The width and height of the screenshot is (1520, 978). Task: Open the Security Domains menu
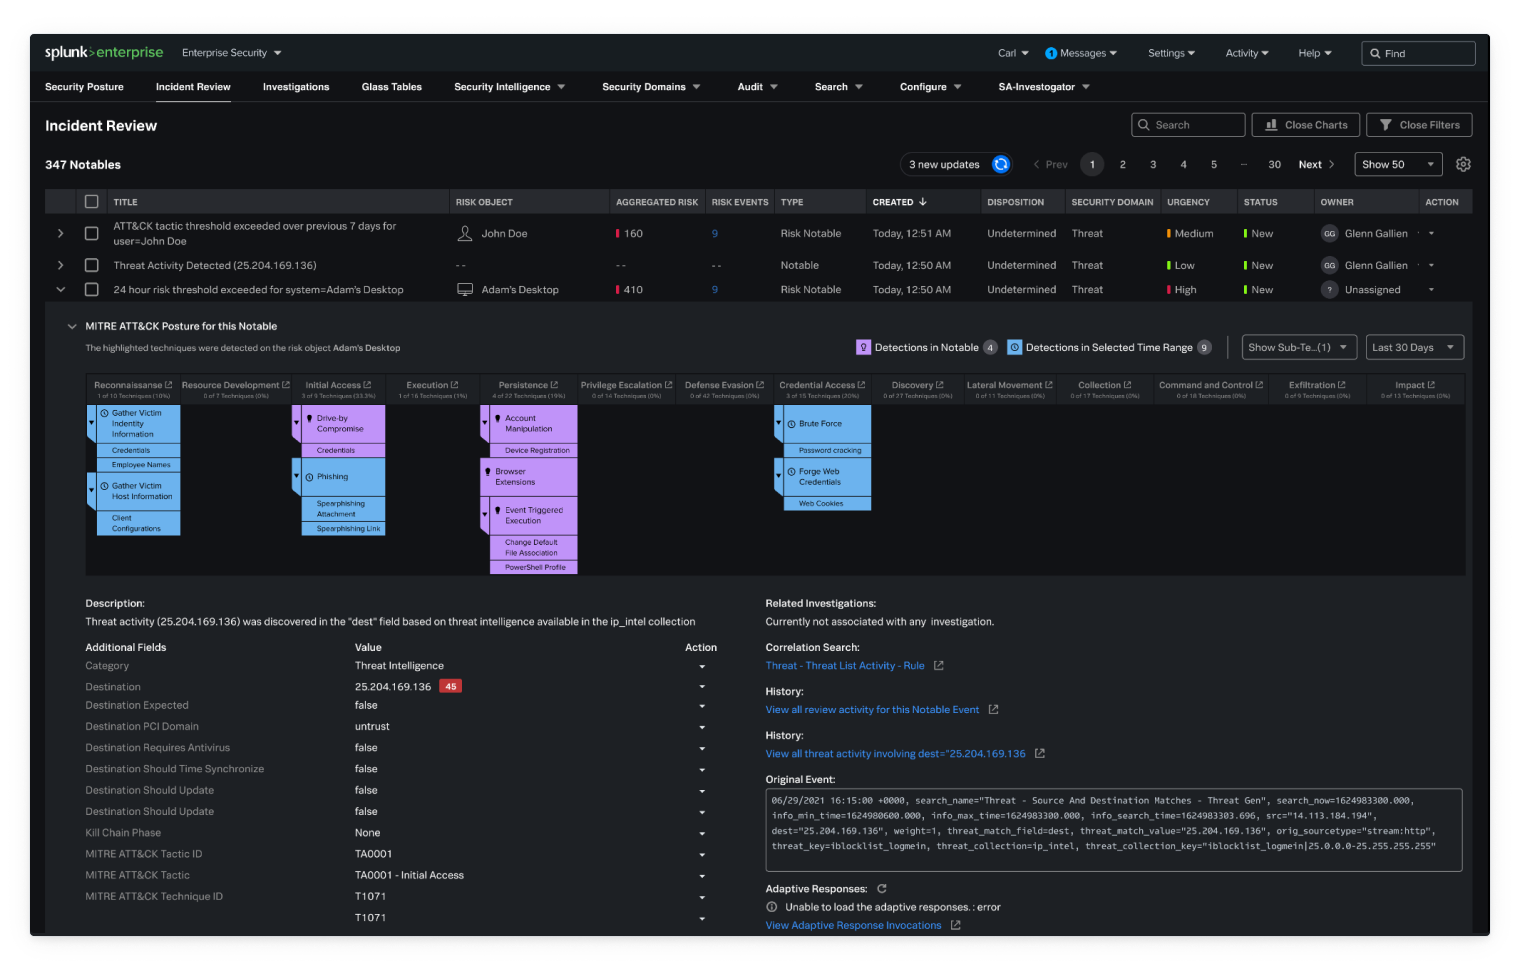pos(650,87)
